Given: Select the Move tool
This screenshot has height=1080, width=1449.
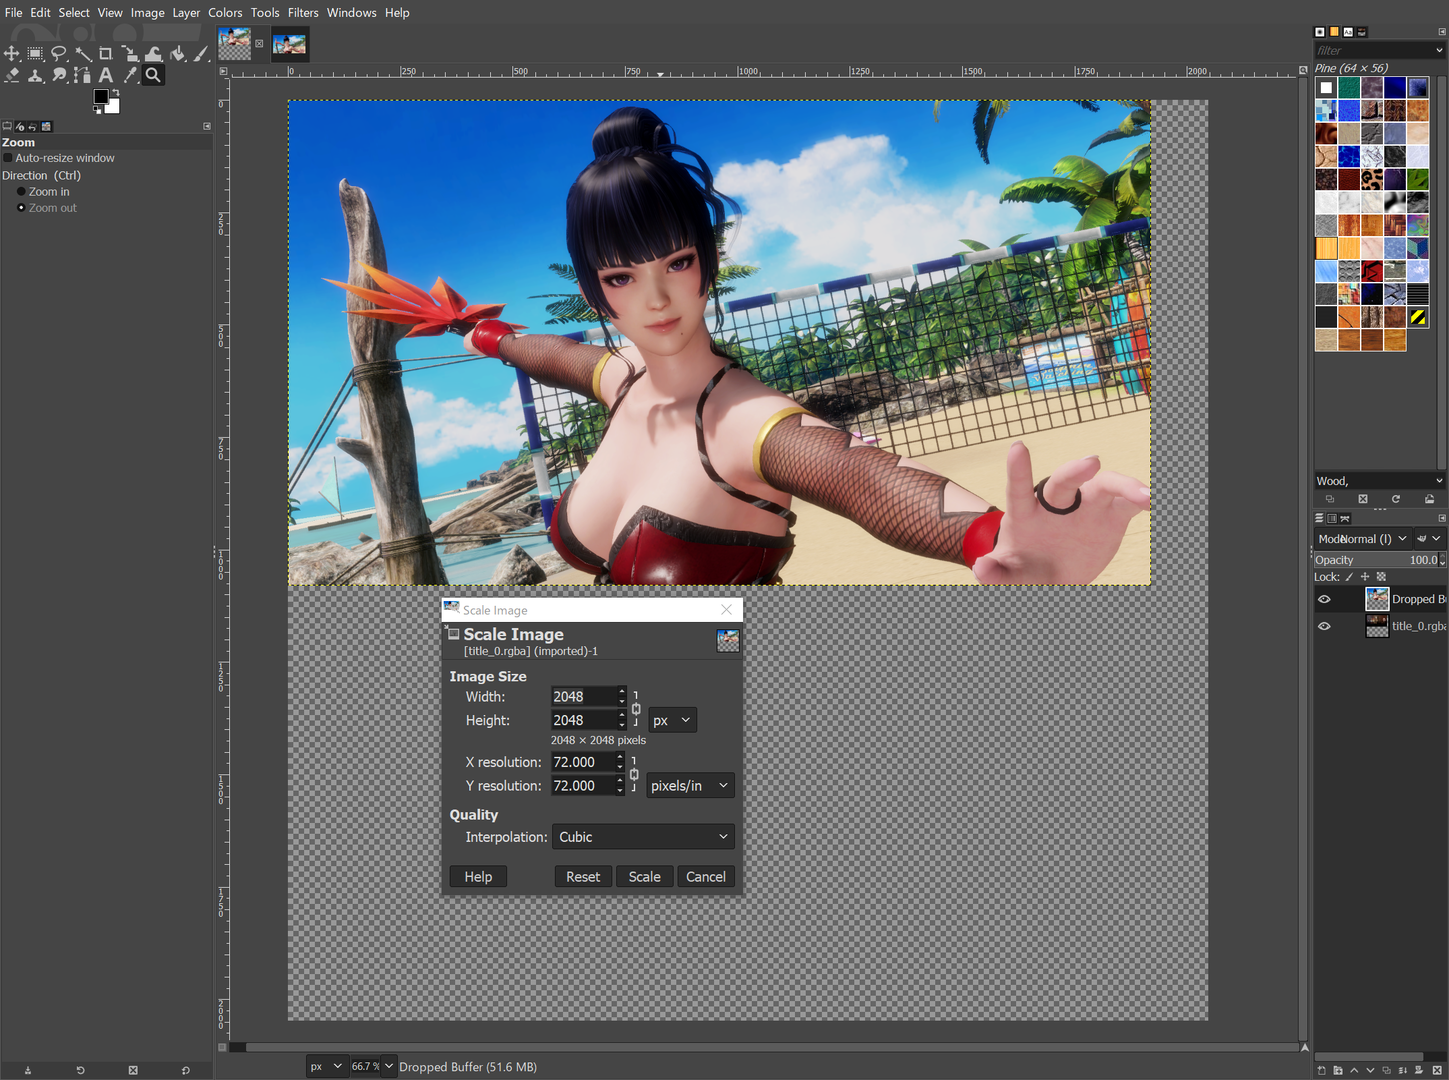Looking at the screenshot, I should [12, 53].
